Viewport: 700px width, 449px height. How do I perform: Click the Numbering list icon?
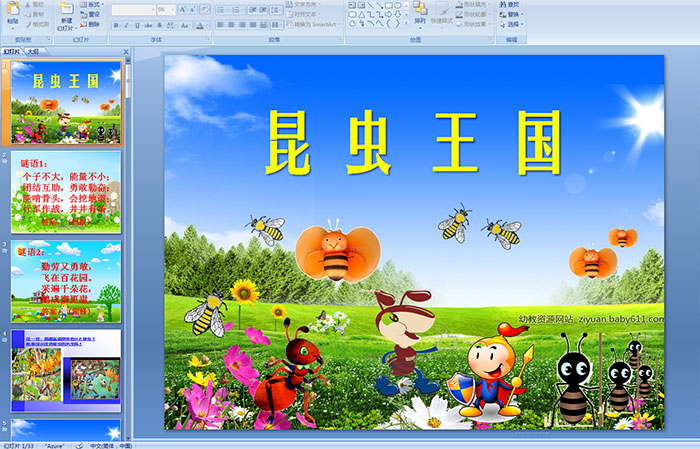(238, 10)
